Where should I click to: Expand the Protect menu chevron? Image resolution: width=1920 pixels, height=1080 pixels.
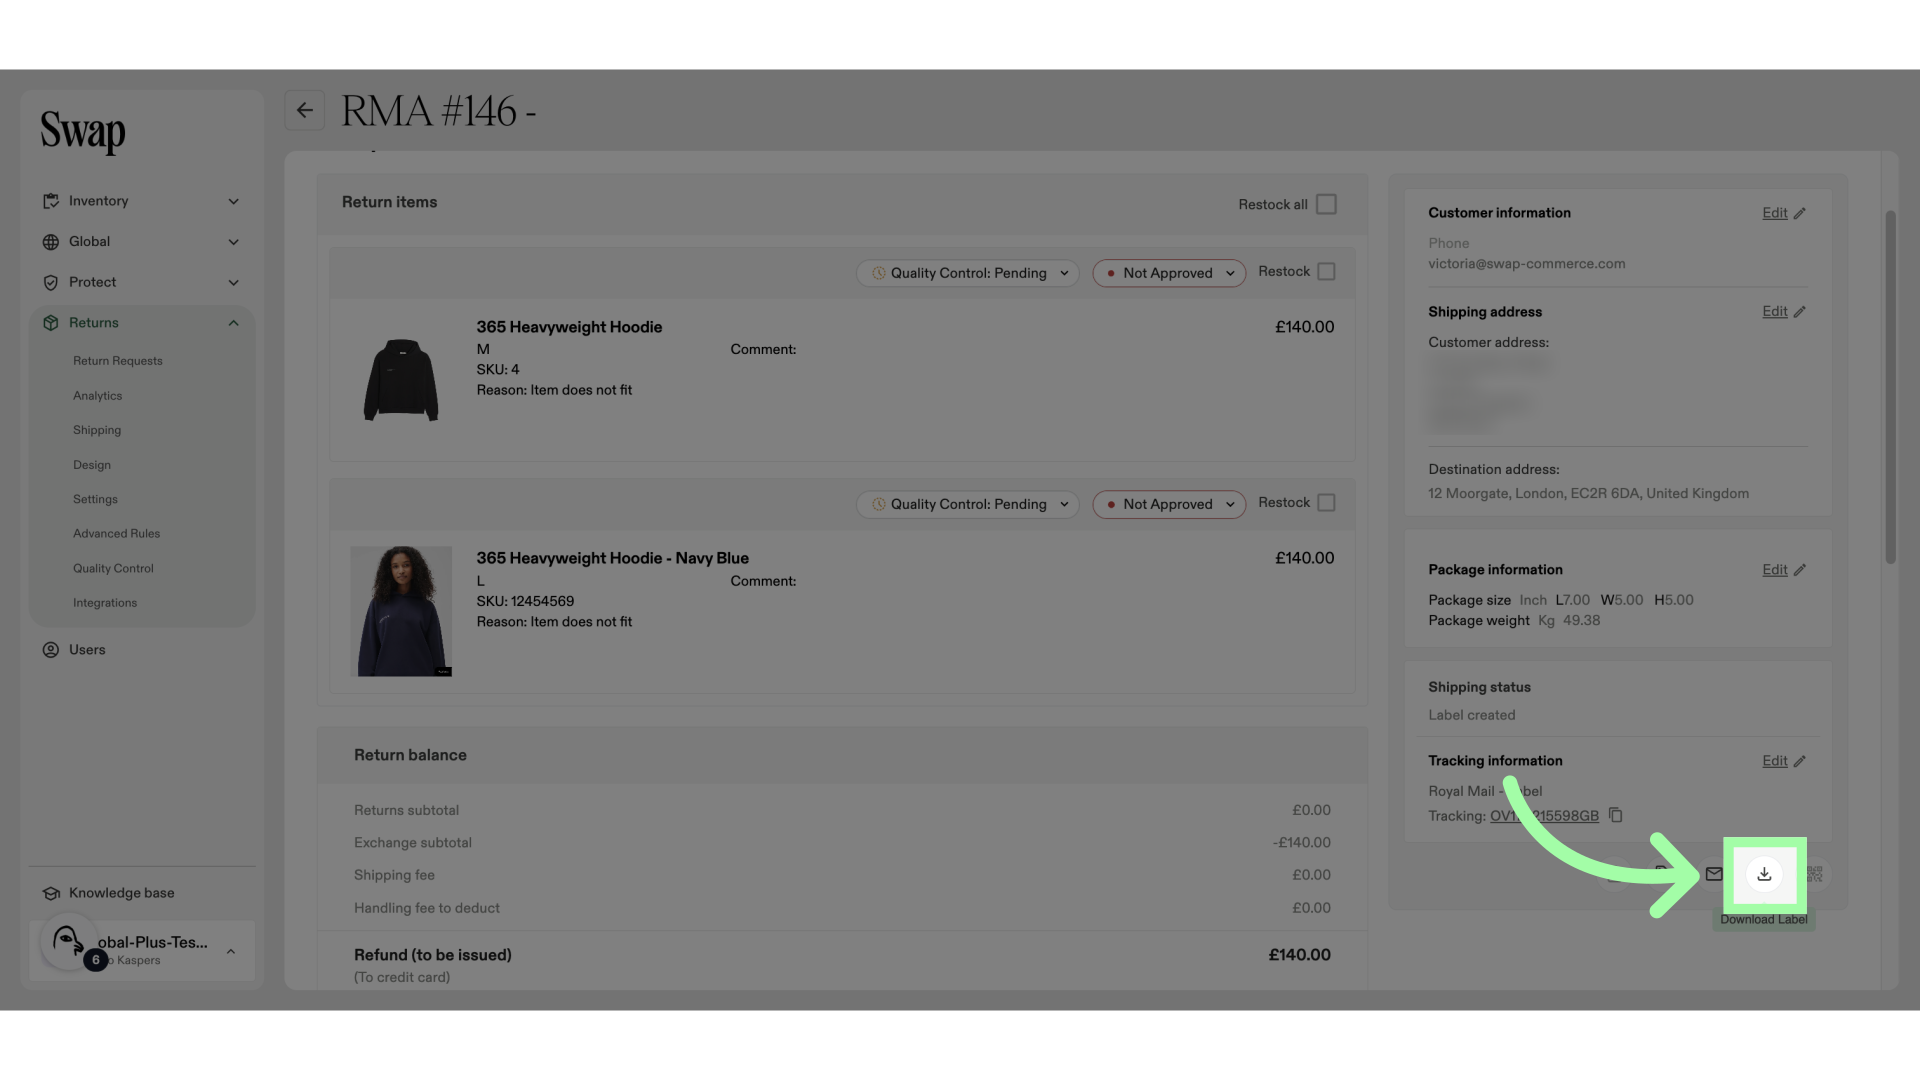point(233,283)
